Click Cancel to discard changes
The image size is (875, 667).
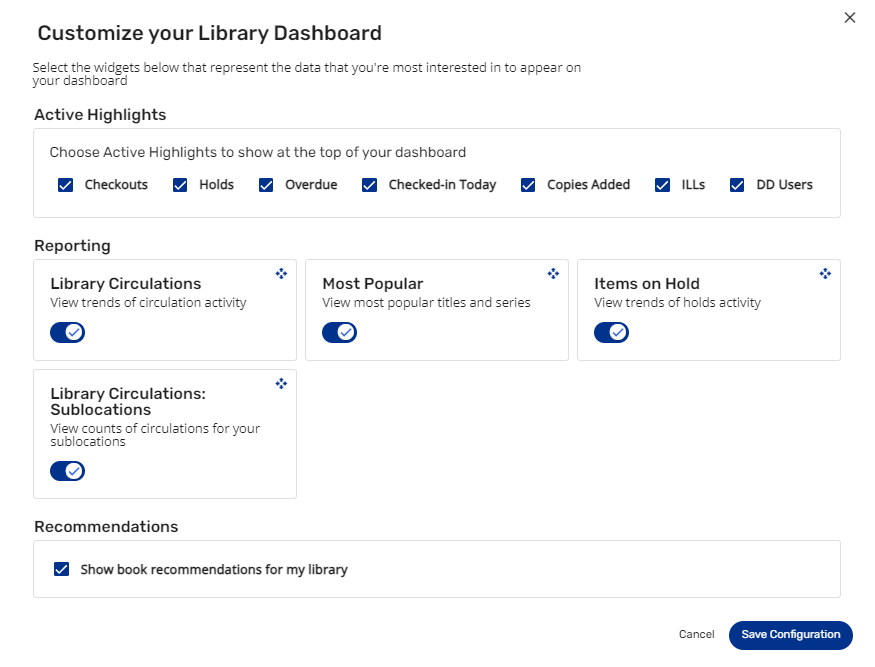click(x=696, y=635)
